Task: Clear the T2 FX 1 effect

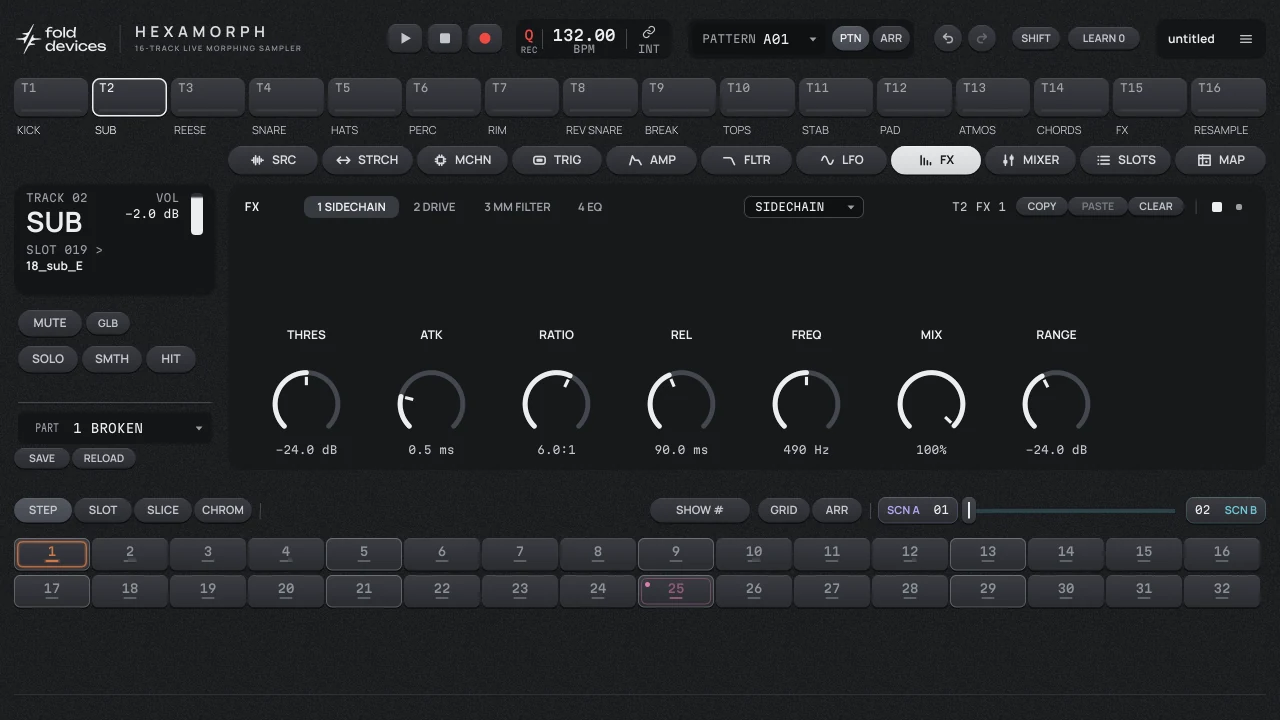Action: coord(1156,206)
